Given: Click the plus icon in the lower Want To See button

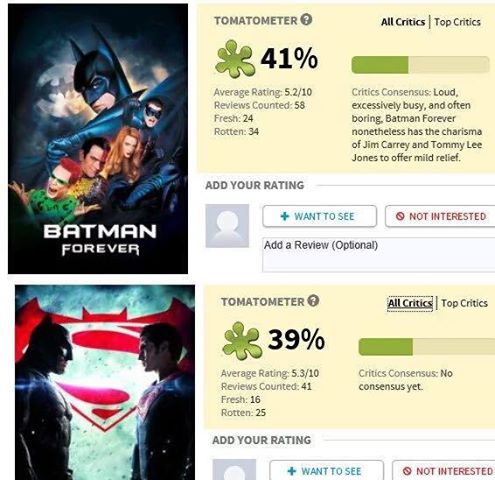Looking at the screenshot, I should [292, 471].
